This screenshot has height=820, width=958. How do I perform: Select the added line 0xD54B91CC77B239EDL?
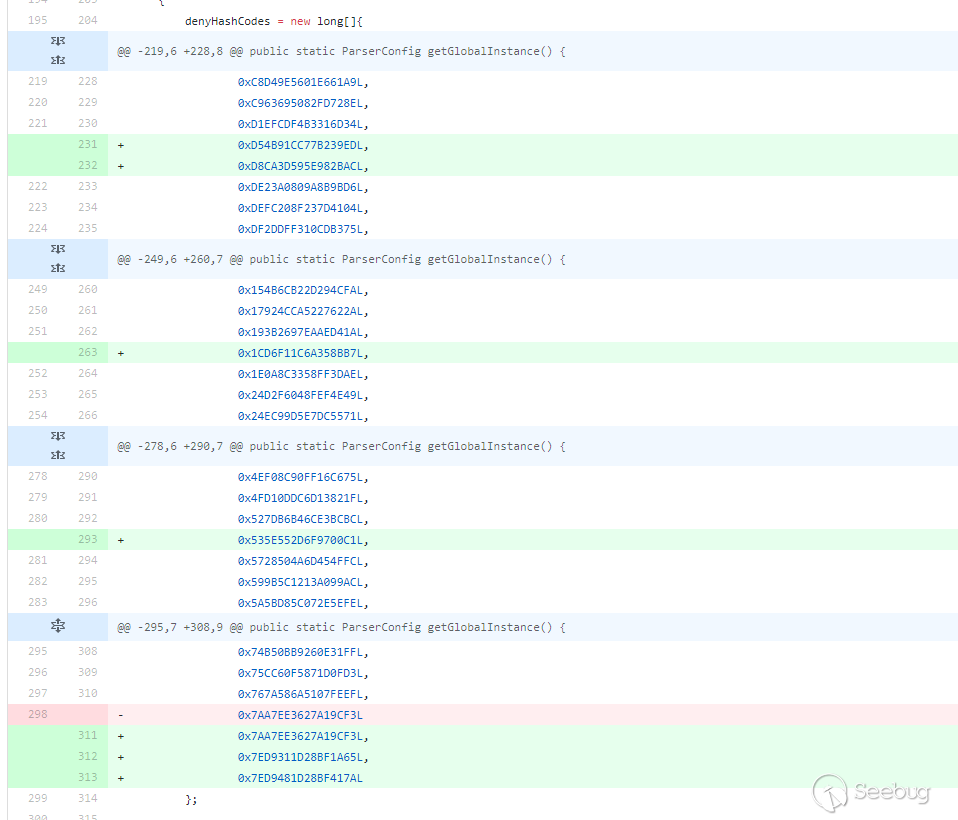tap(300, 144)
